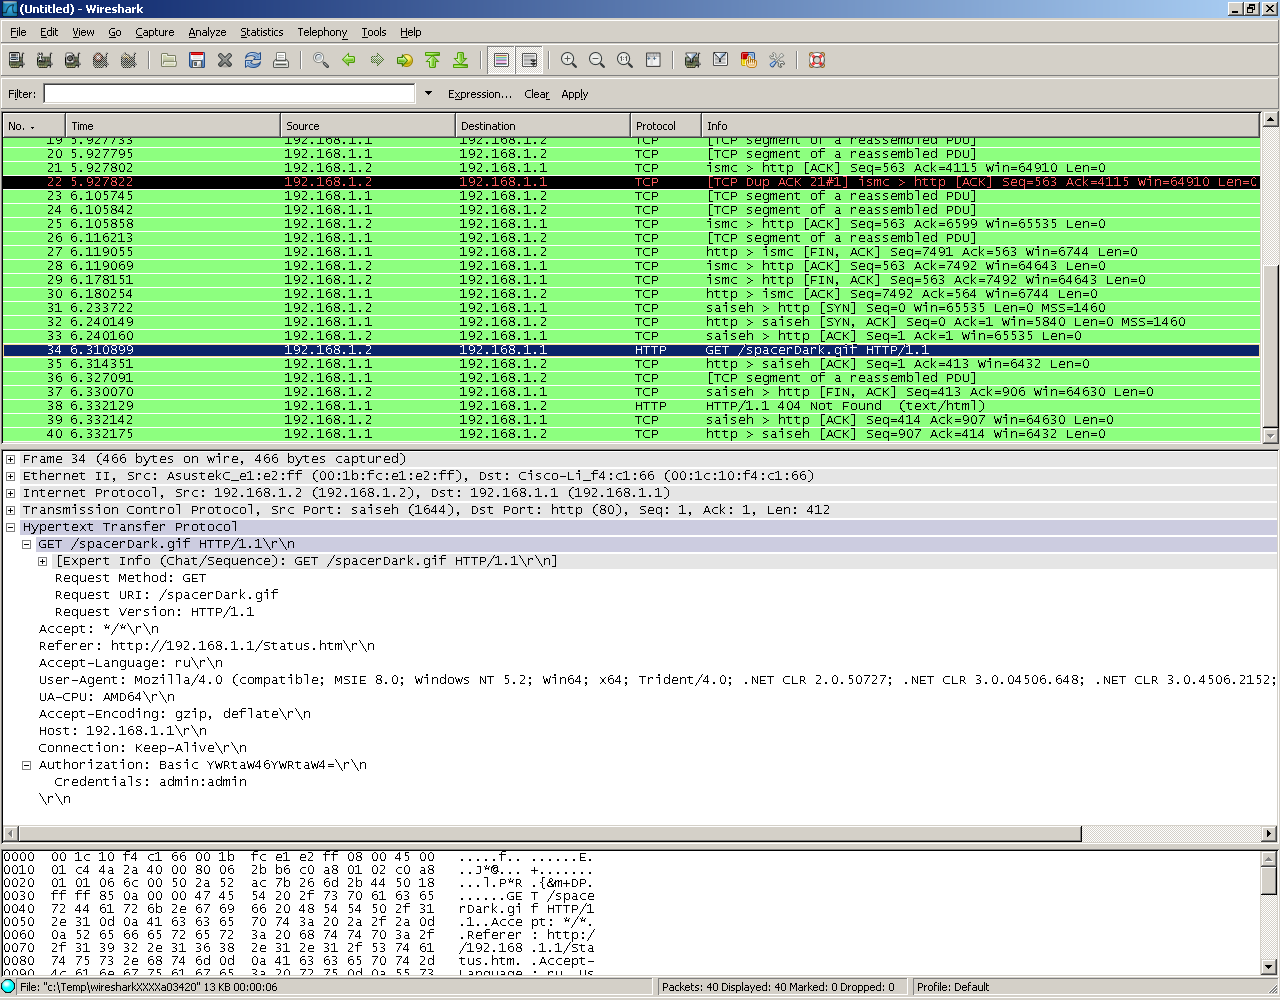The width and height of the screenshot is (1280, 1000).
Task: Select Credentials: admin:admin line
Action: (150, 782)
